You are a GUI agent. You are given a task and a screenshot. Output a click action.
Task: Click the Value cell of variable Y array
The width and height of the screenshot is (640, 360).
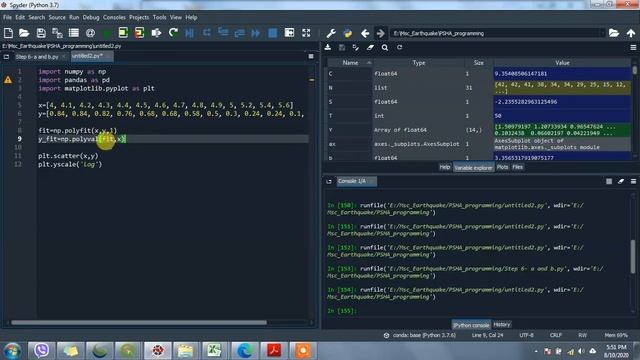[x=562, y=130]
